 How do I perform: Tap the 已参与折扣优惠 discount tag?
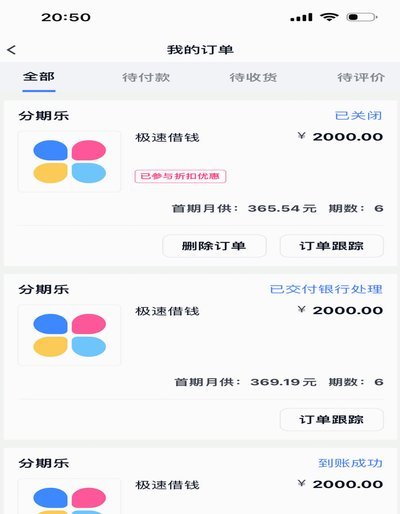[x=180, y=176]
